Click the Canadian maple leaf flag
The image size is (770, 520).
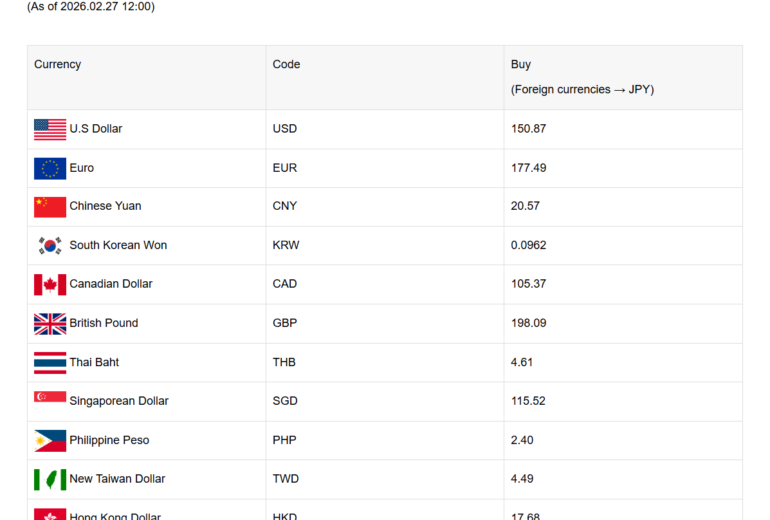[x=50, y=284]
